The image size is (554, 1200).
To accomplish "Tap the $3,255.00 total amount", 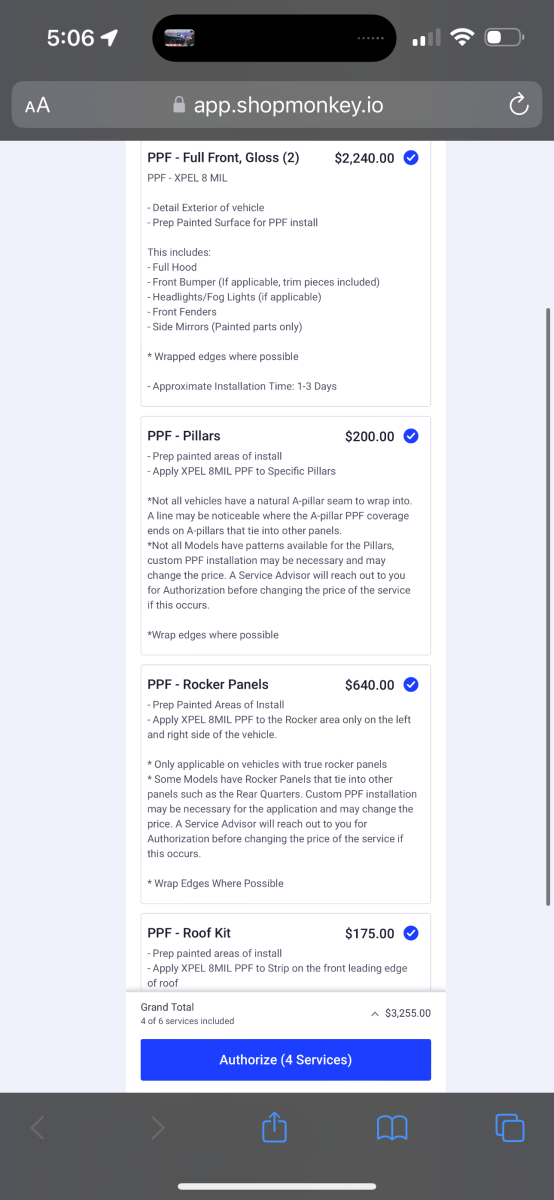I will tap(408, 1013).
